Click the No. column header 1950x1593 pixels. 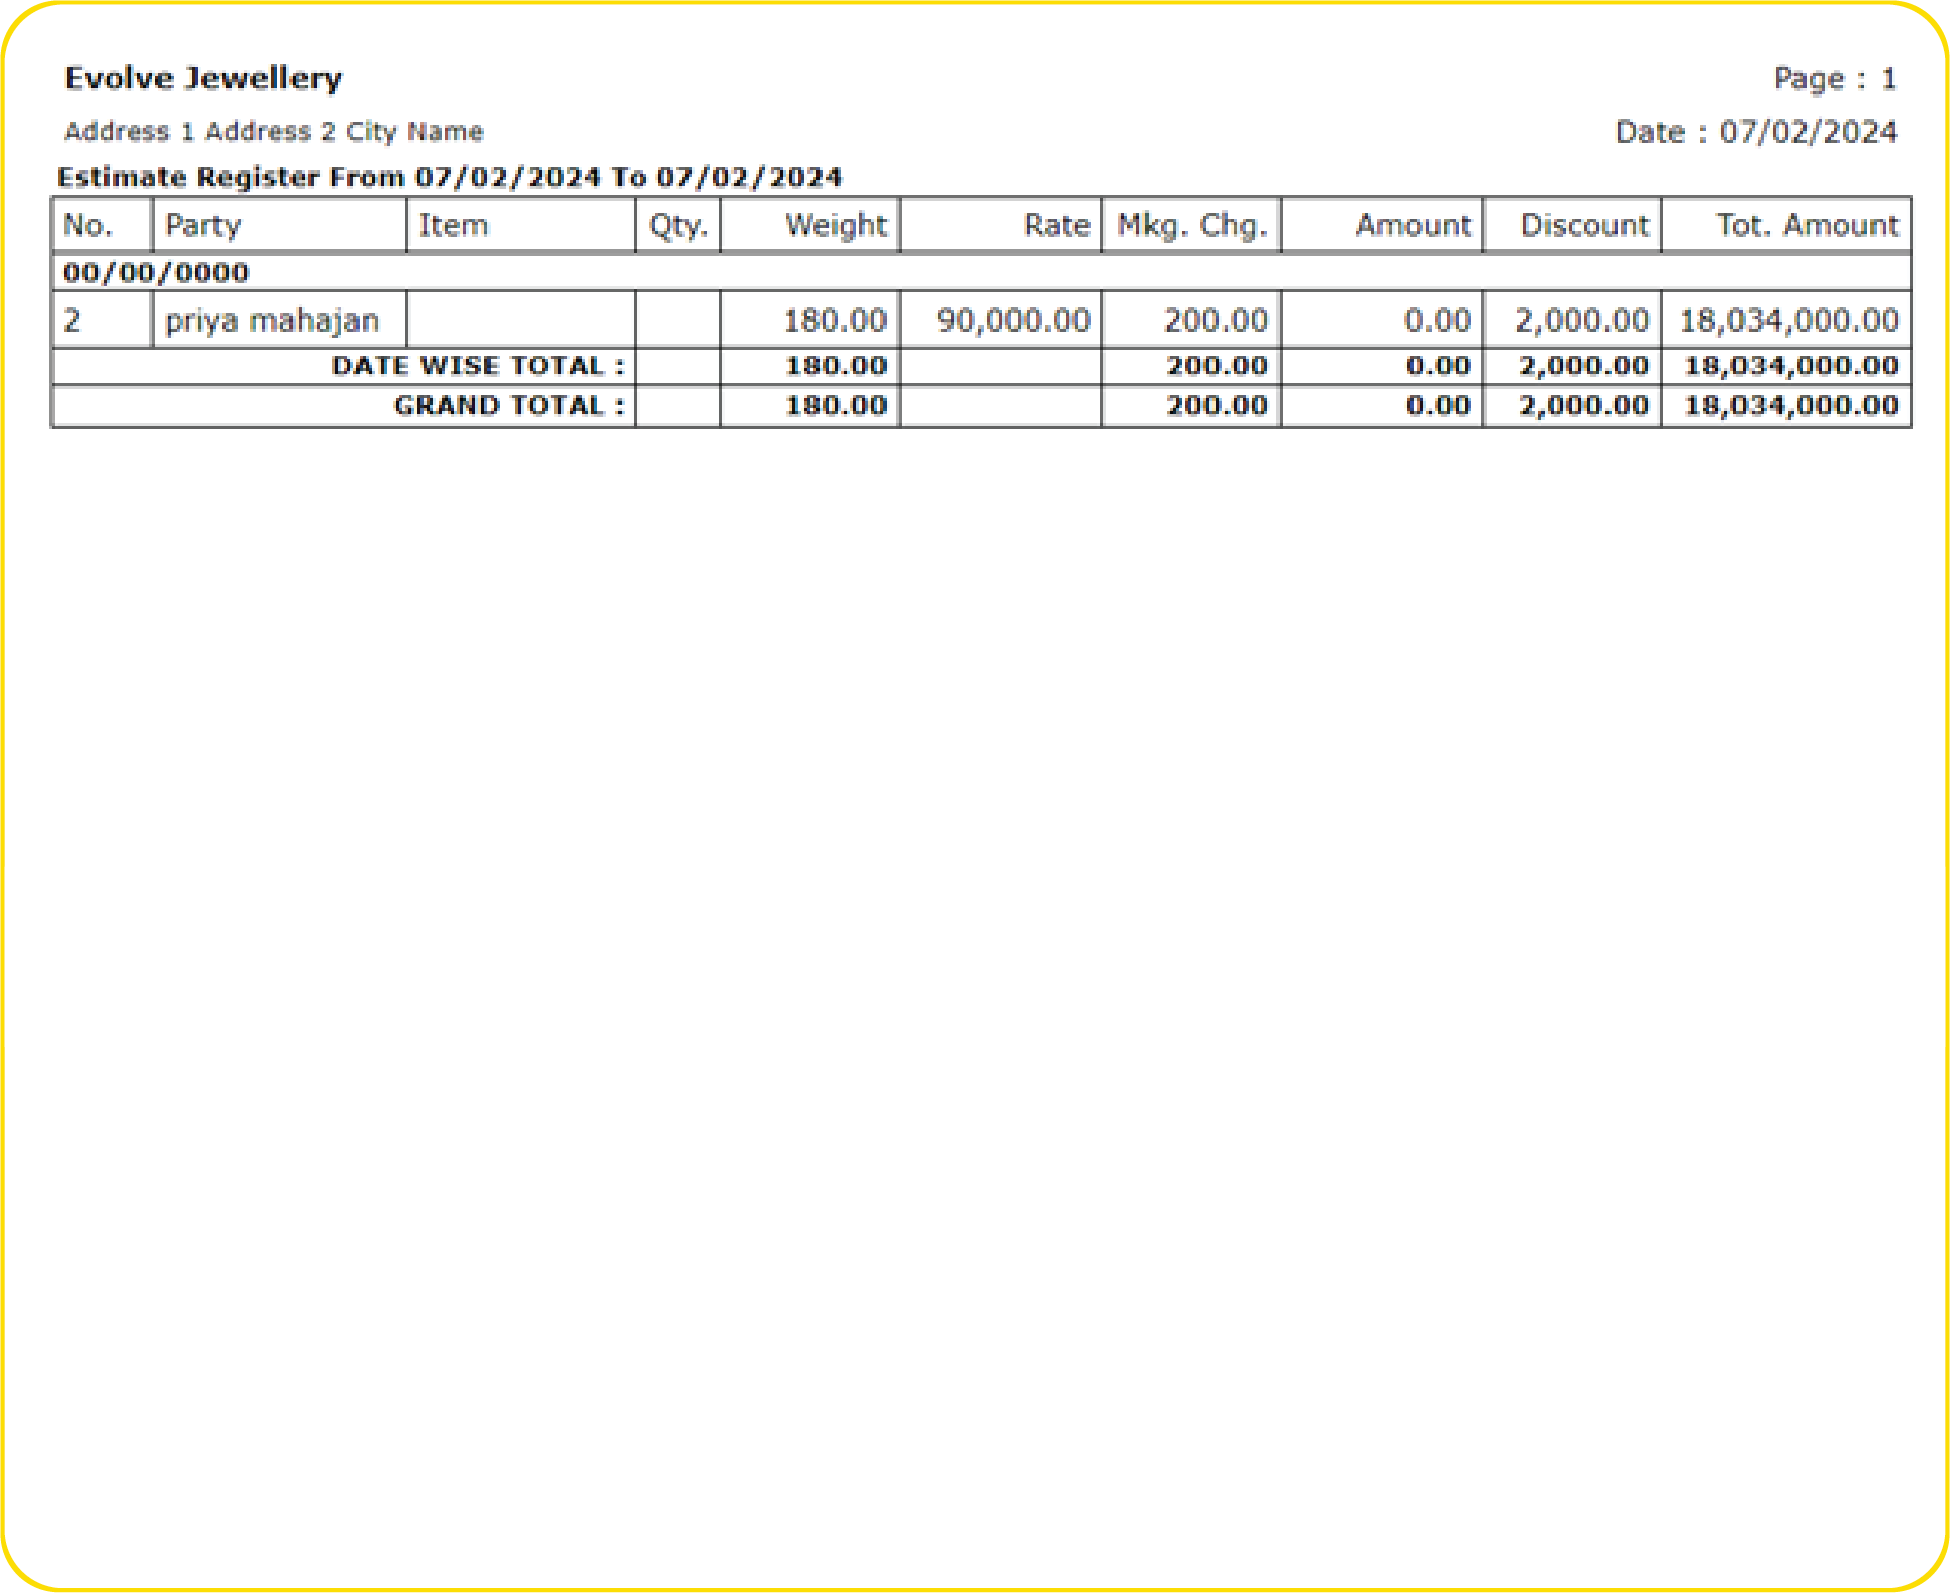pos(88,225)
